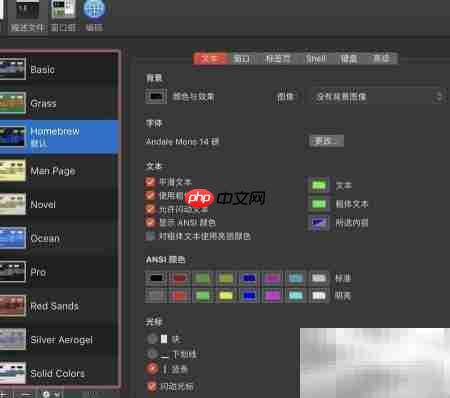Expand the 图像 background image dropdown
The width and height of the screenshot is (450, 398).
coord(377,97)
